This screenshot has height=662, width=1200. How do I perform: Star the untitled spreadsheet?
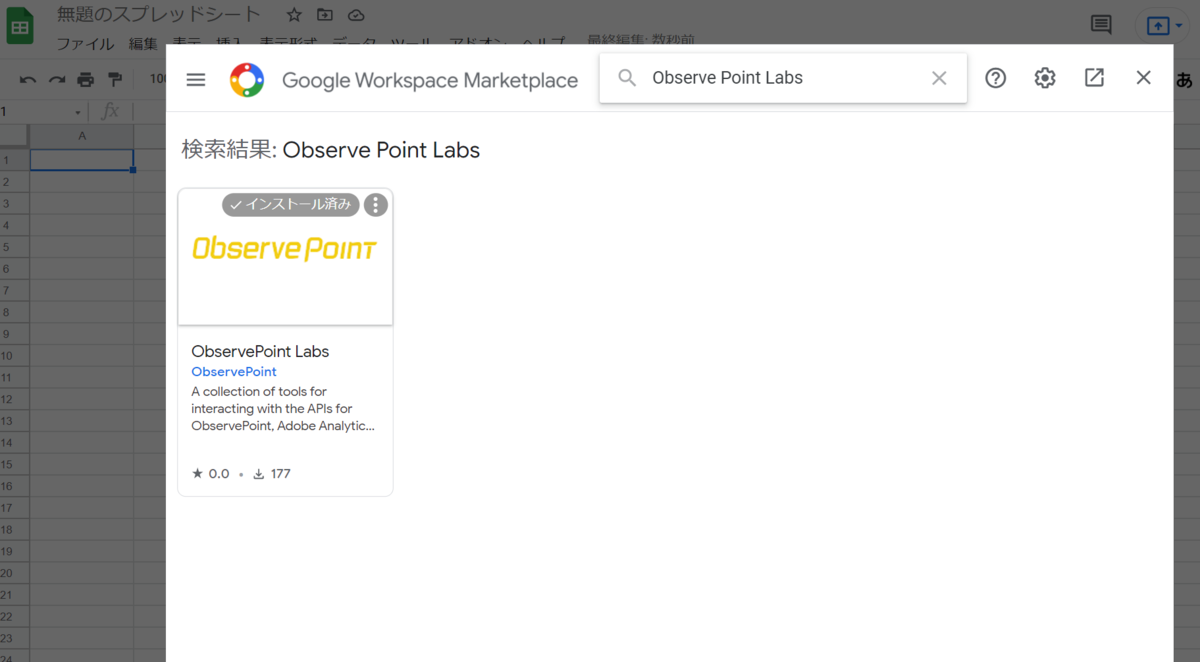294,15
